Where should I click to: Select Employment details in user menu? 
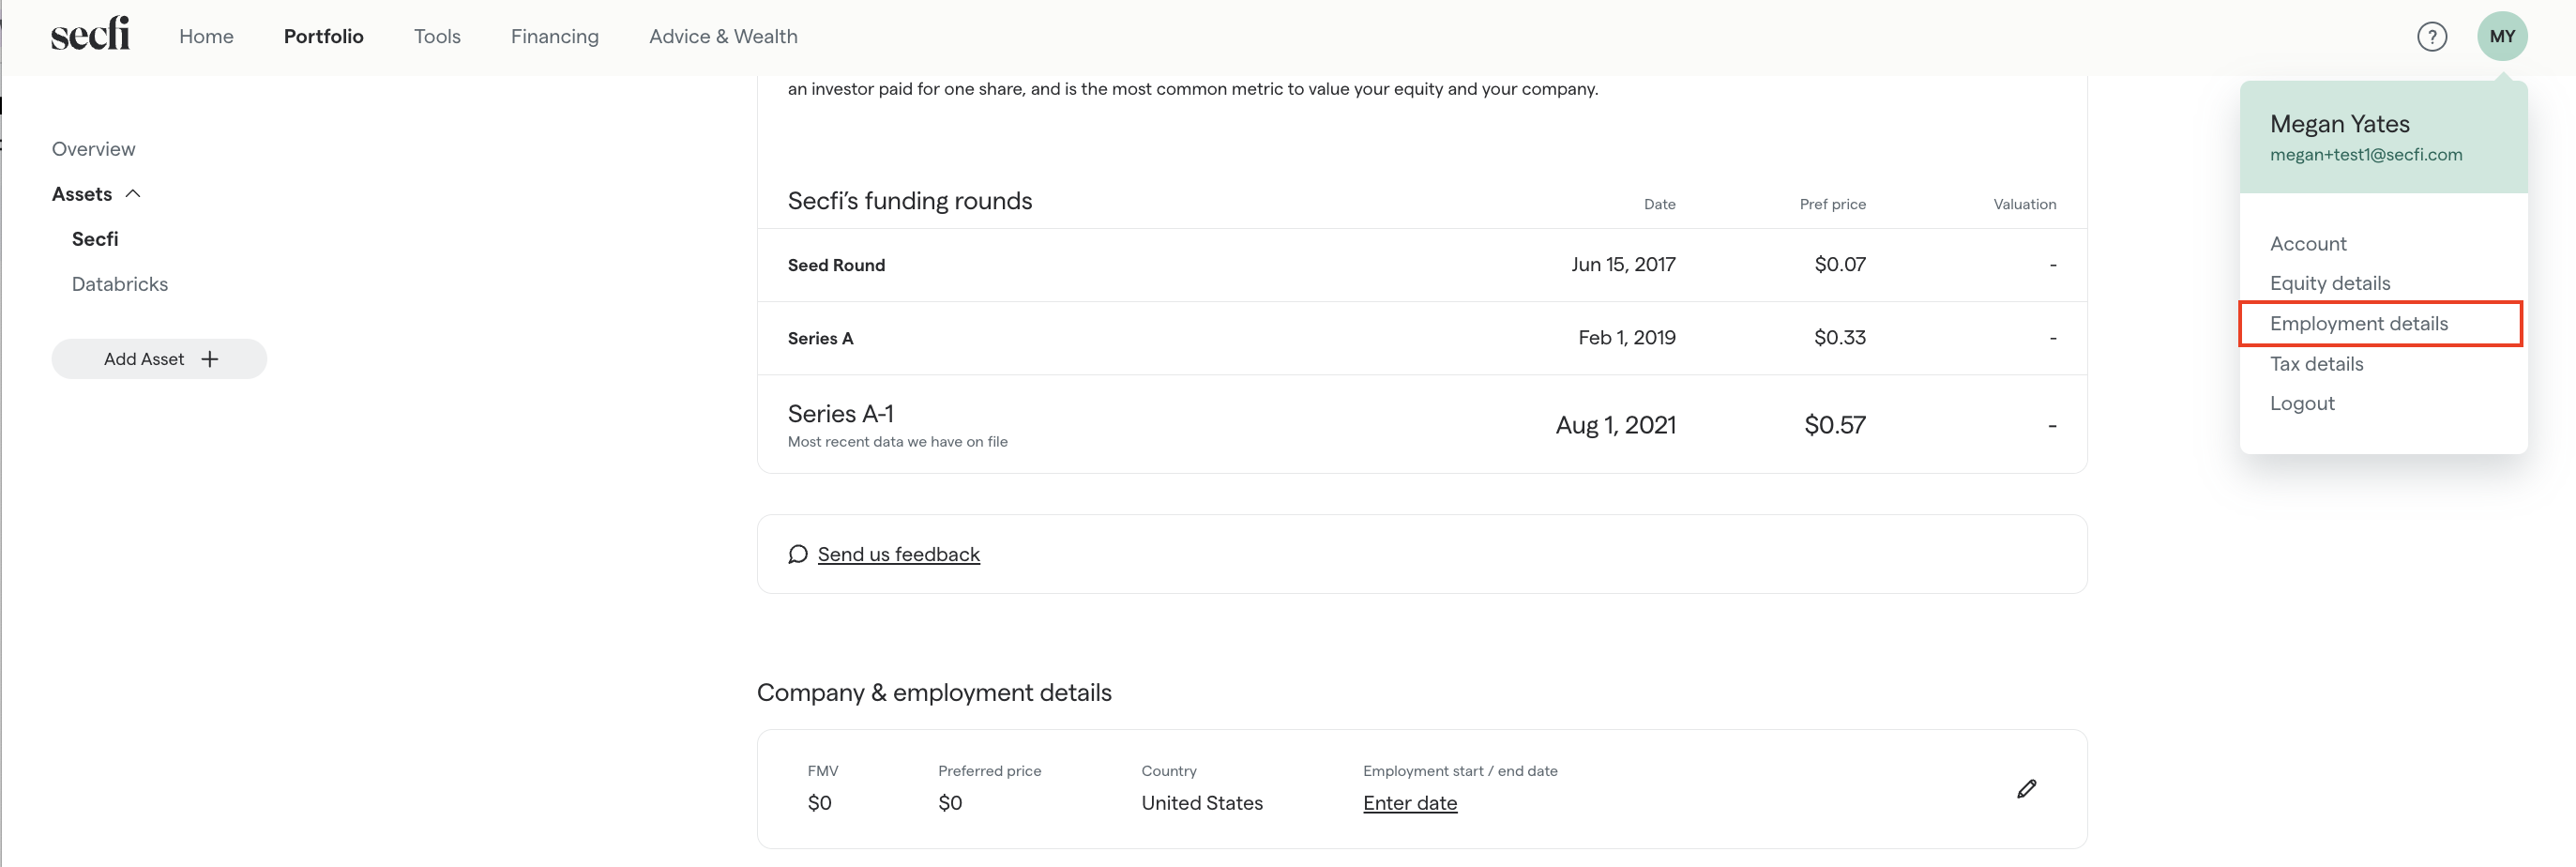2358,324
